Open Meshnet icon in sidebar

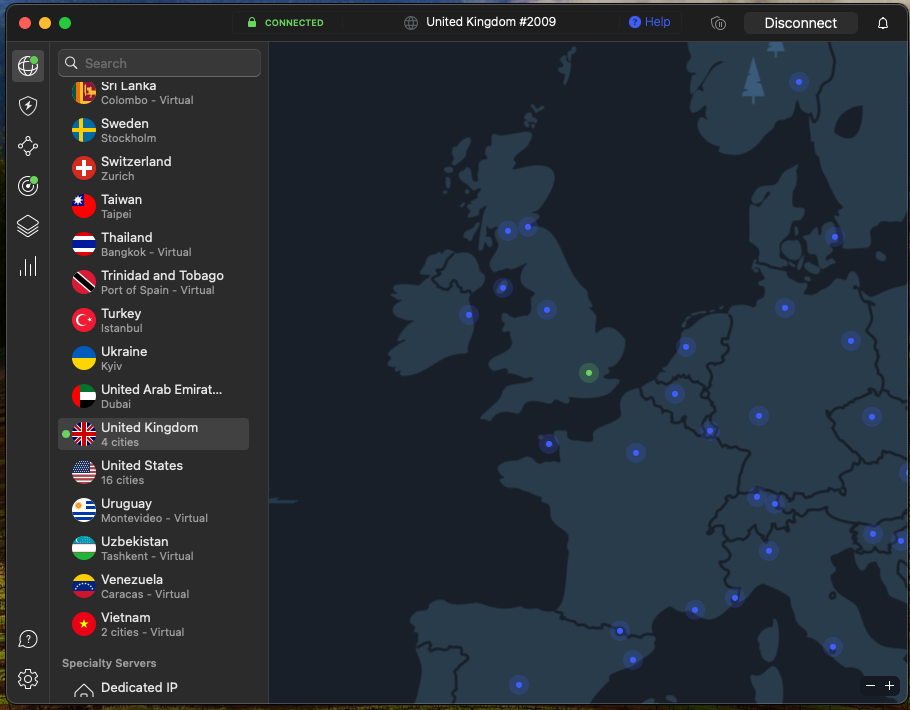point(28,146)
